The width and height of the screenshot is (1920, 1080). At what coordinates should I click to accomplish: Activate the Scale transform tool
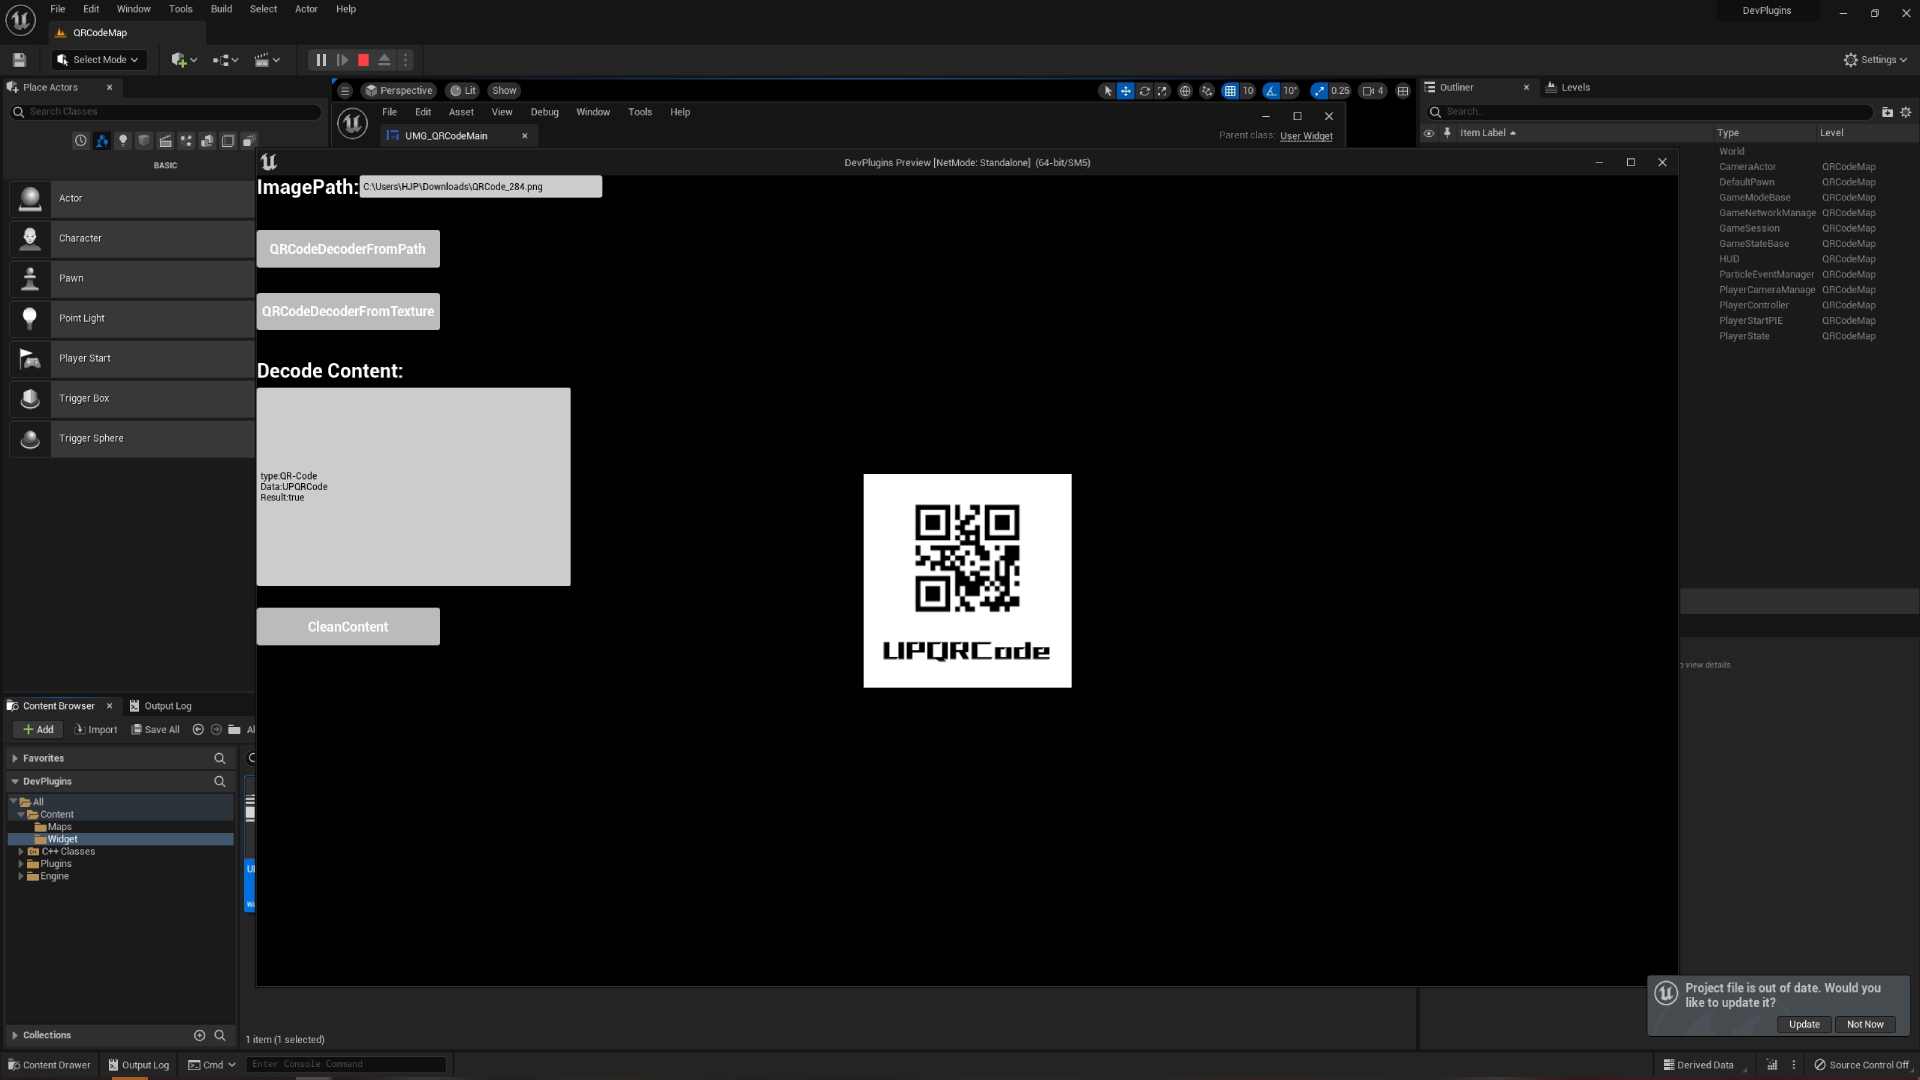click(x=1162, y=90)
